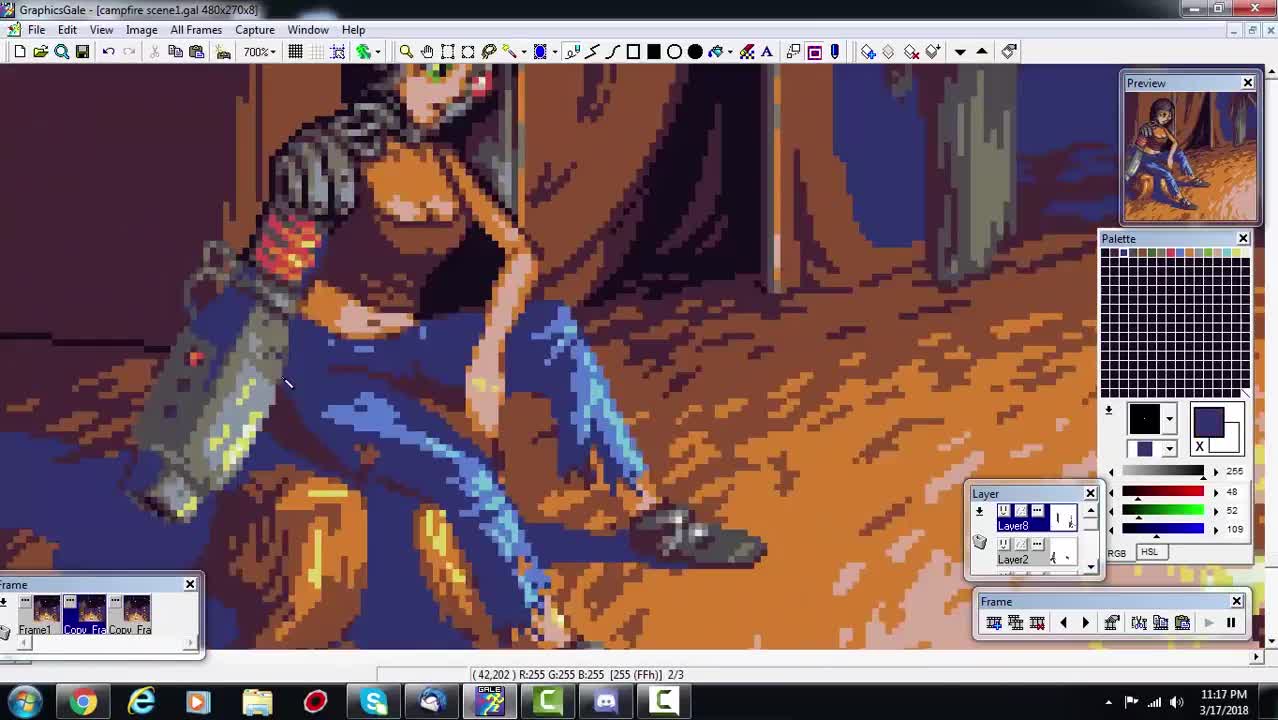This screenshot has height=720, width=1278.
Task: Adjust the blue channel slider
Action: 1163,529
